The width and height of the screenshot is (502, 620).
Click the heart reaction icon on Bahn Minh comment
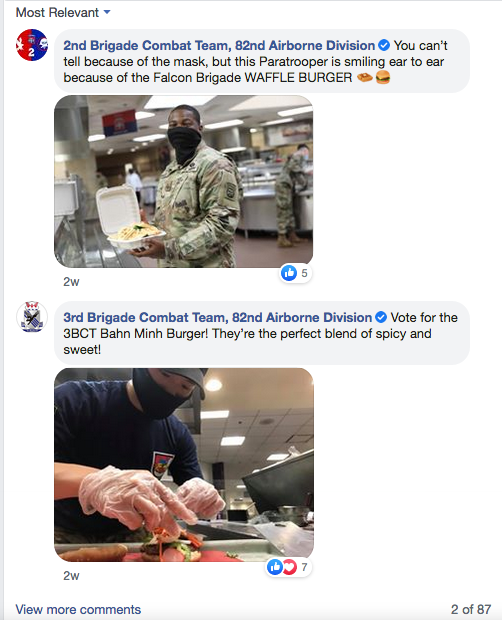click(x=290, y=567)
